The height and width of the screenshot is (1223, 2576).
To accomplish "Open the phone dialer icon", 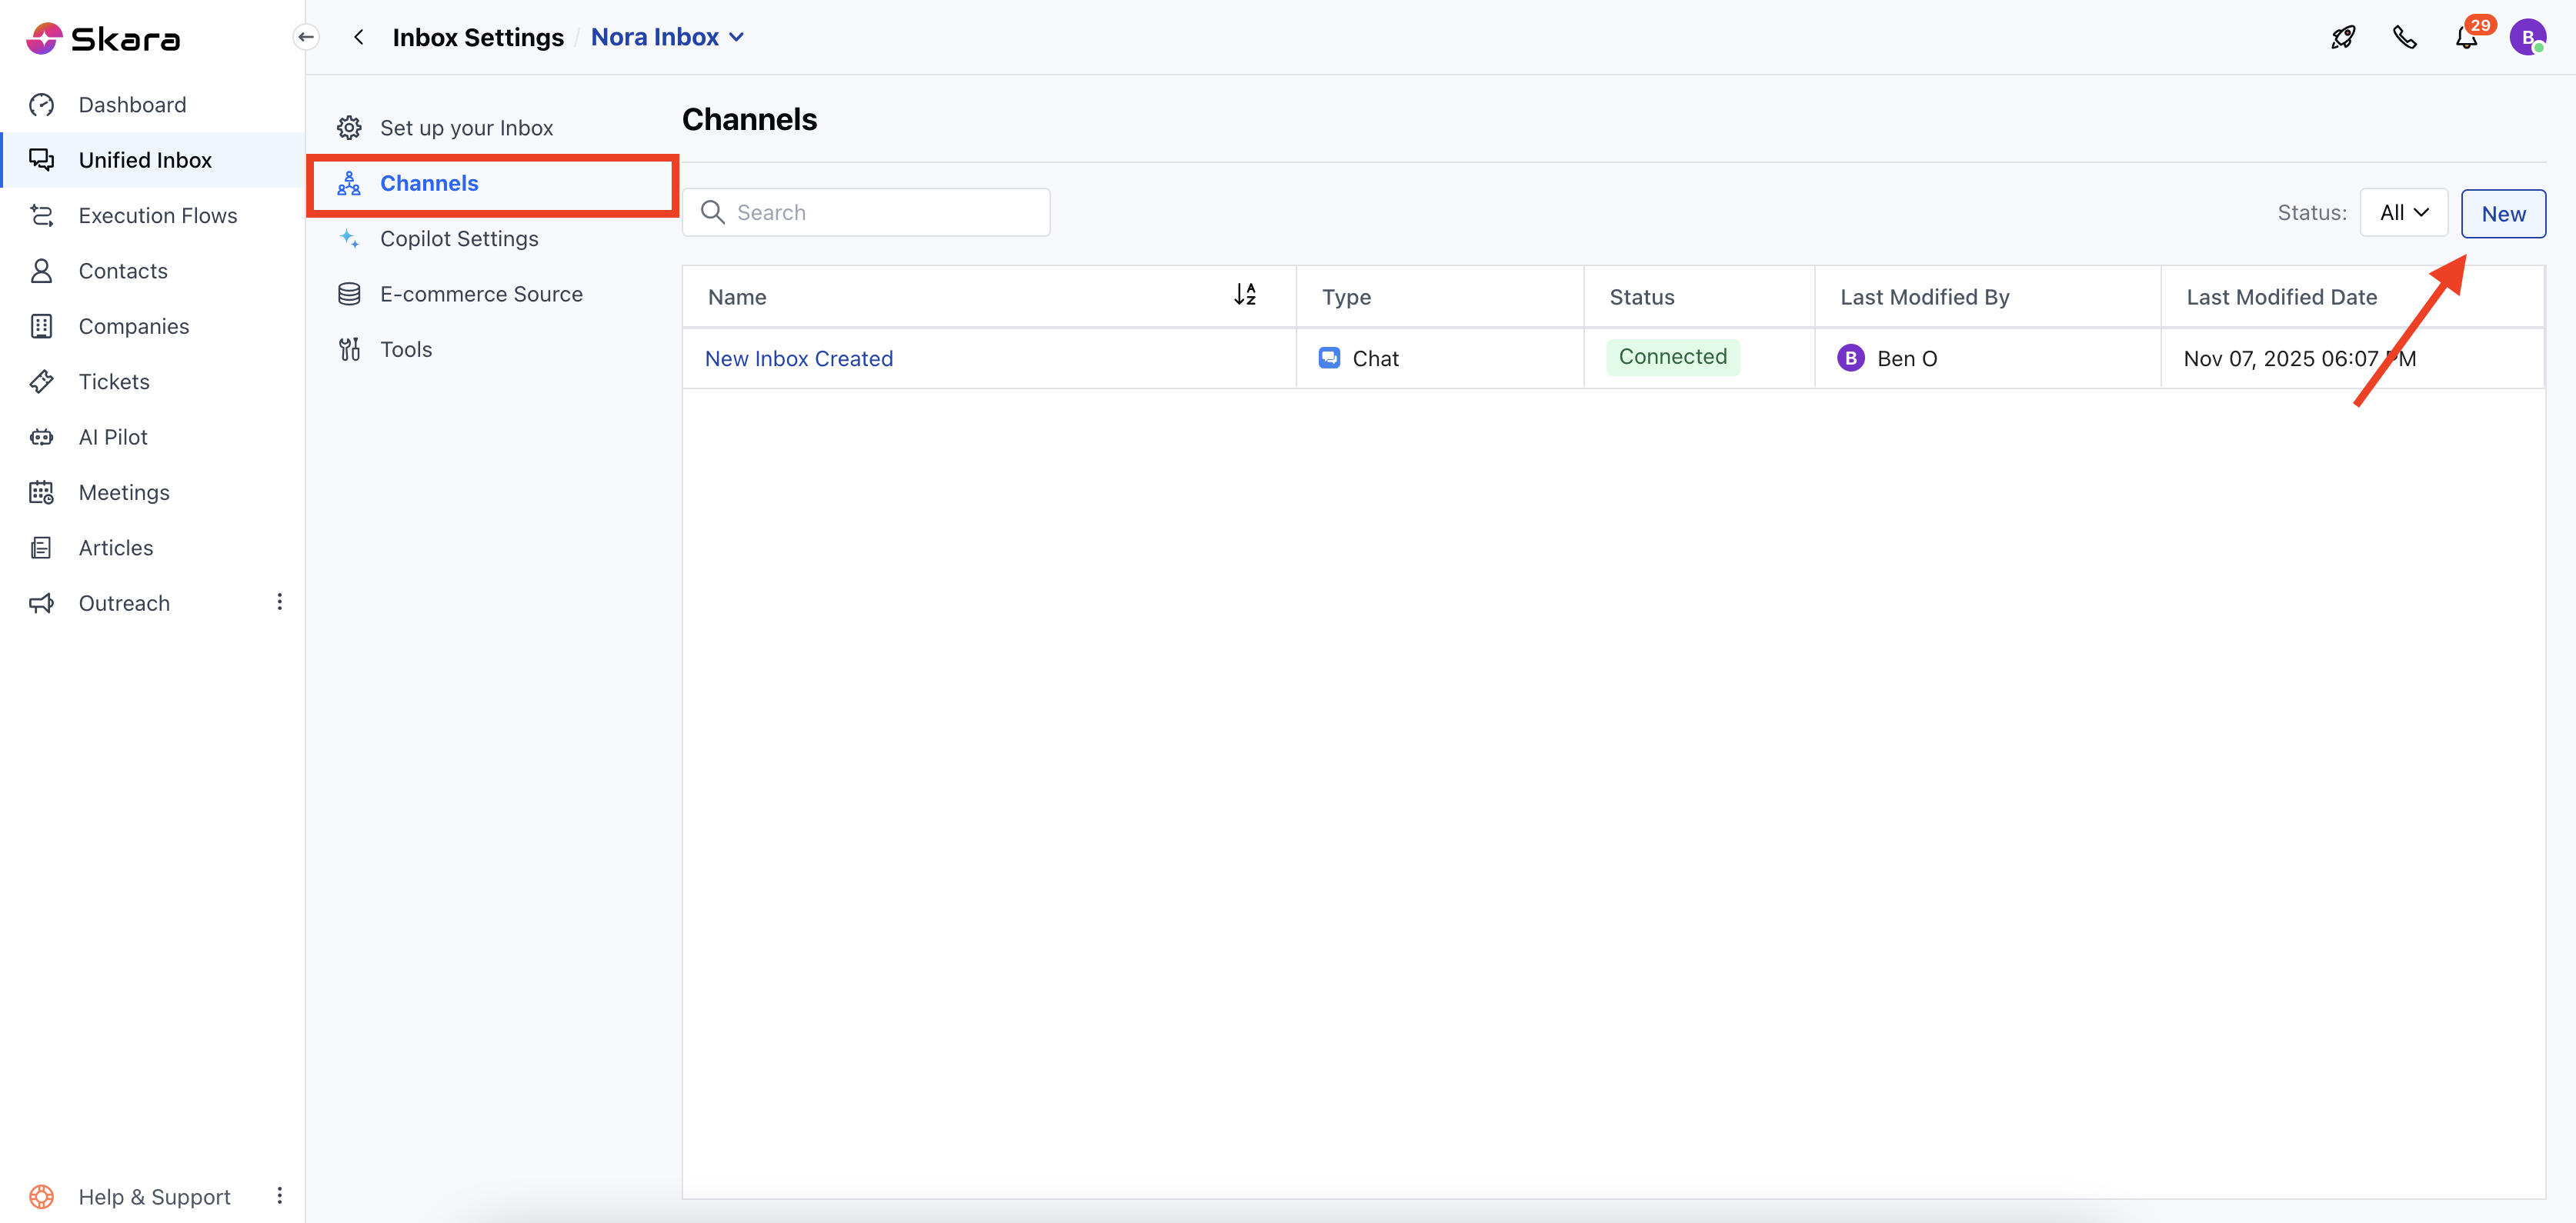I will pyautogui.click(x=2404, y=38).
